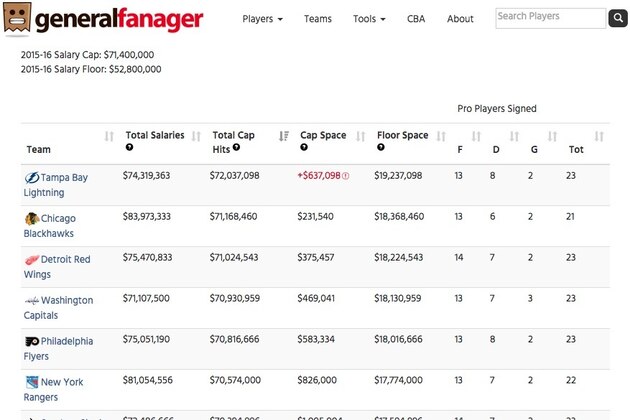Click the Chicago Blackhawks logo icon

[31, 218]
